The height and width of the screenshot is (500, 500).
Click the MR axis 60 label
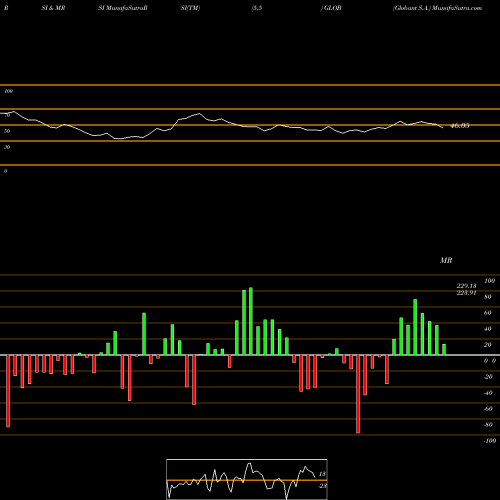pyautogui.click(x=488, y=313)
